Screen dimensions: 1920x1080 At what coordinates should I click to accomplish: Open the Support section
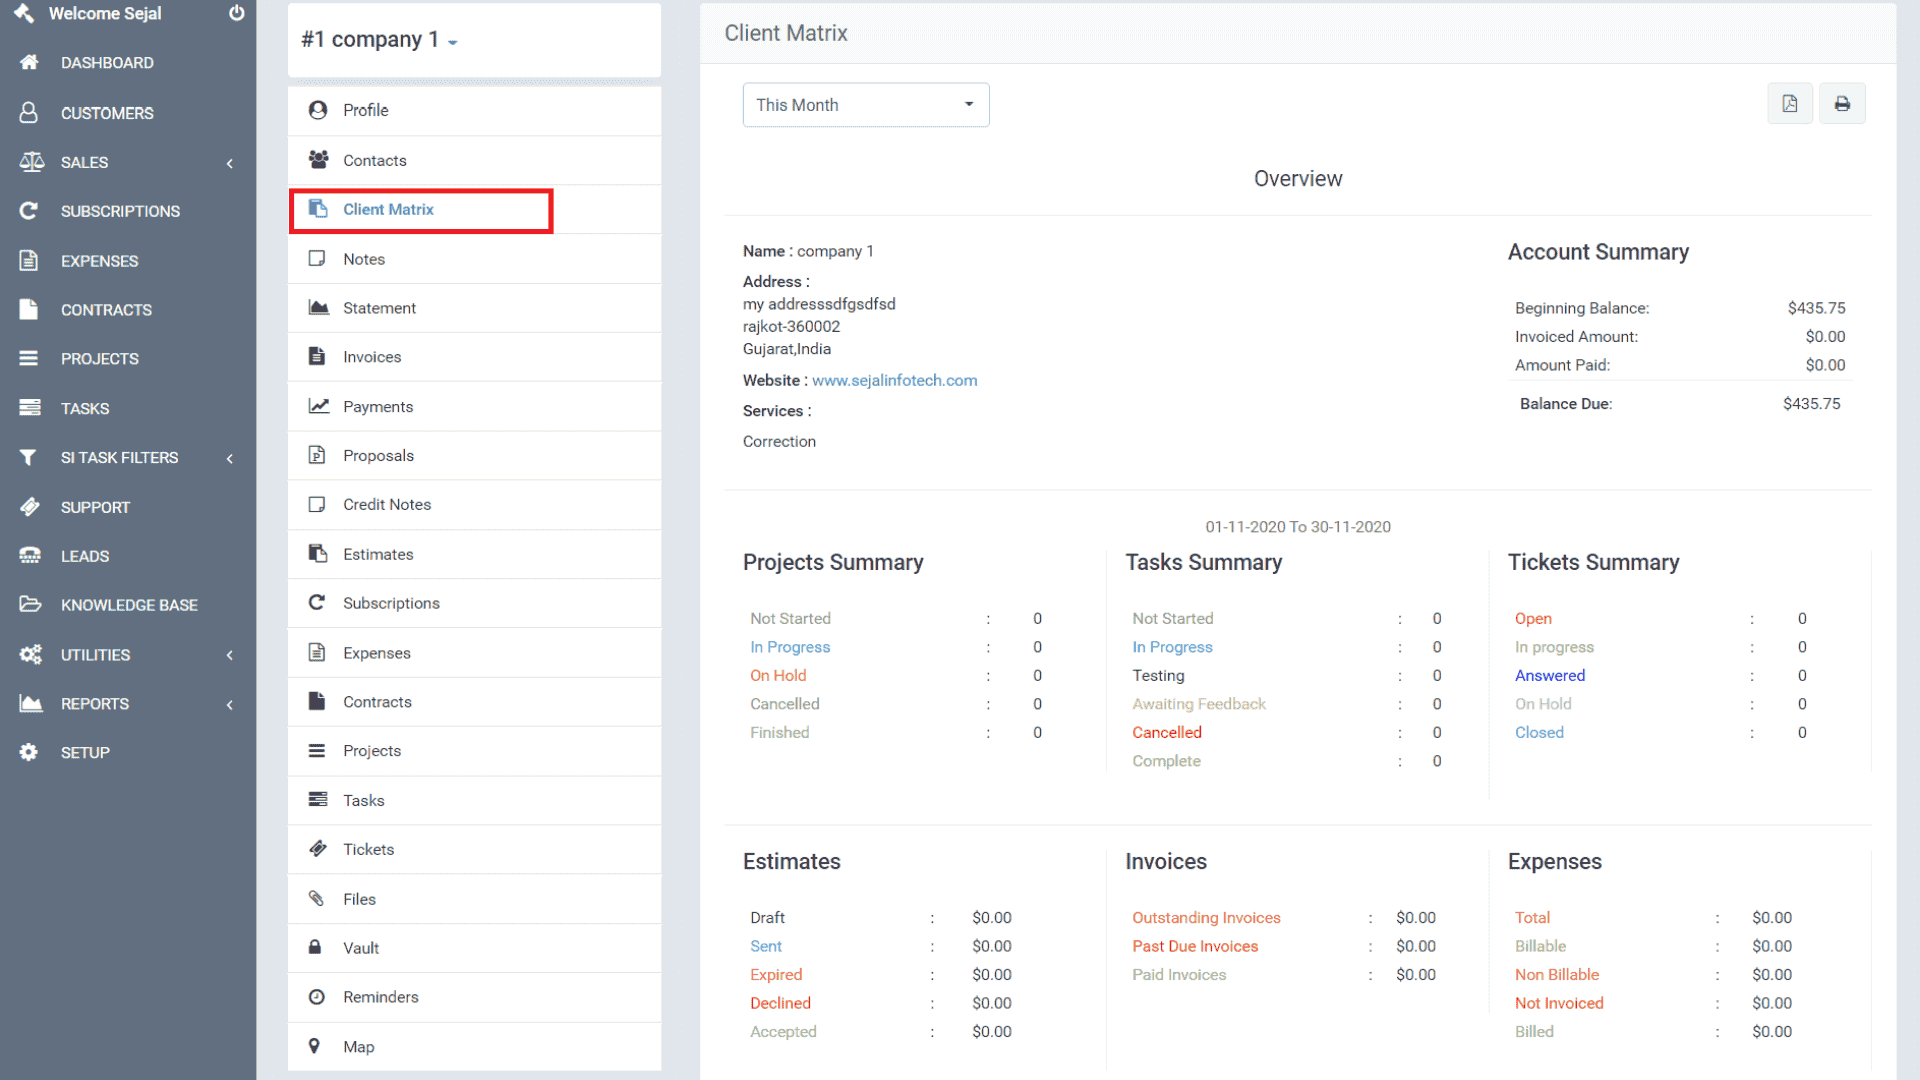click(x=95, y=507)
